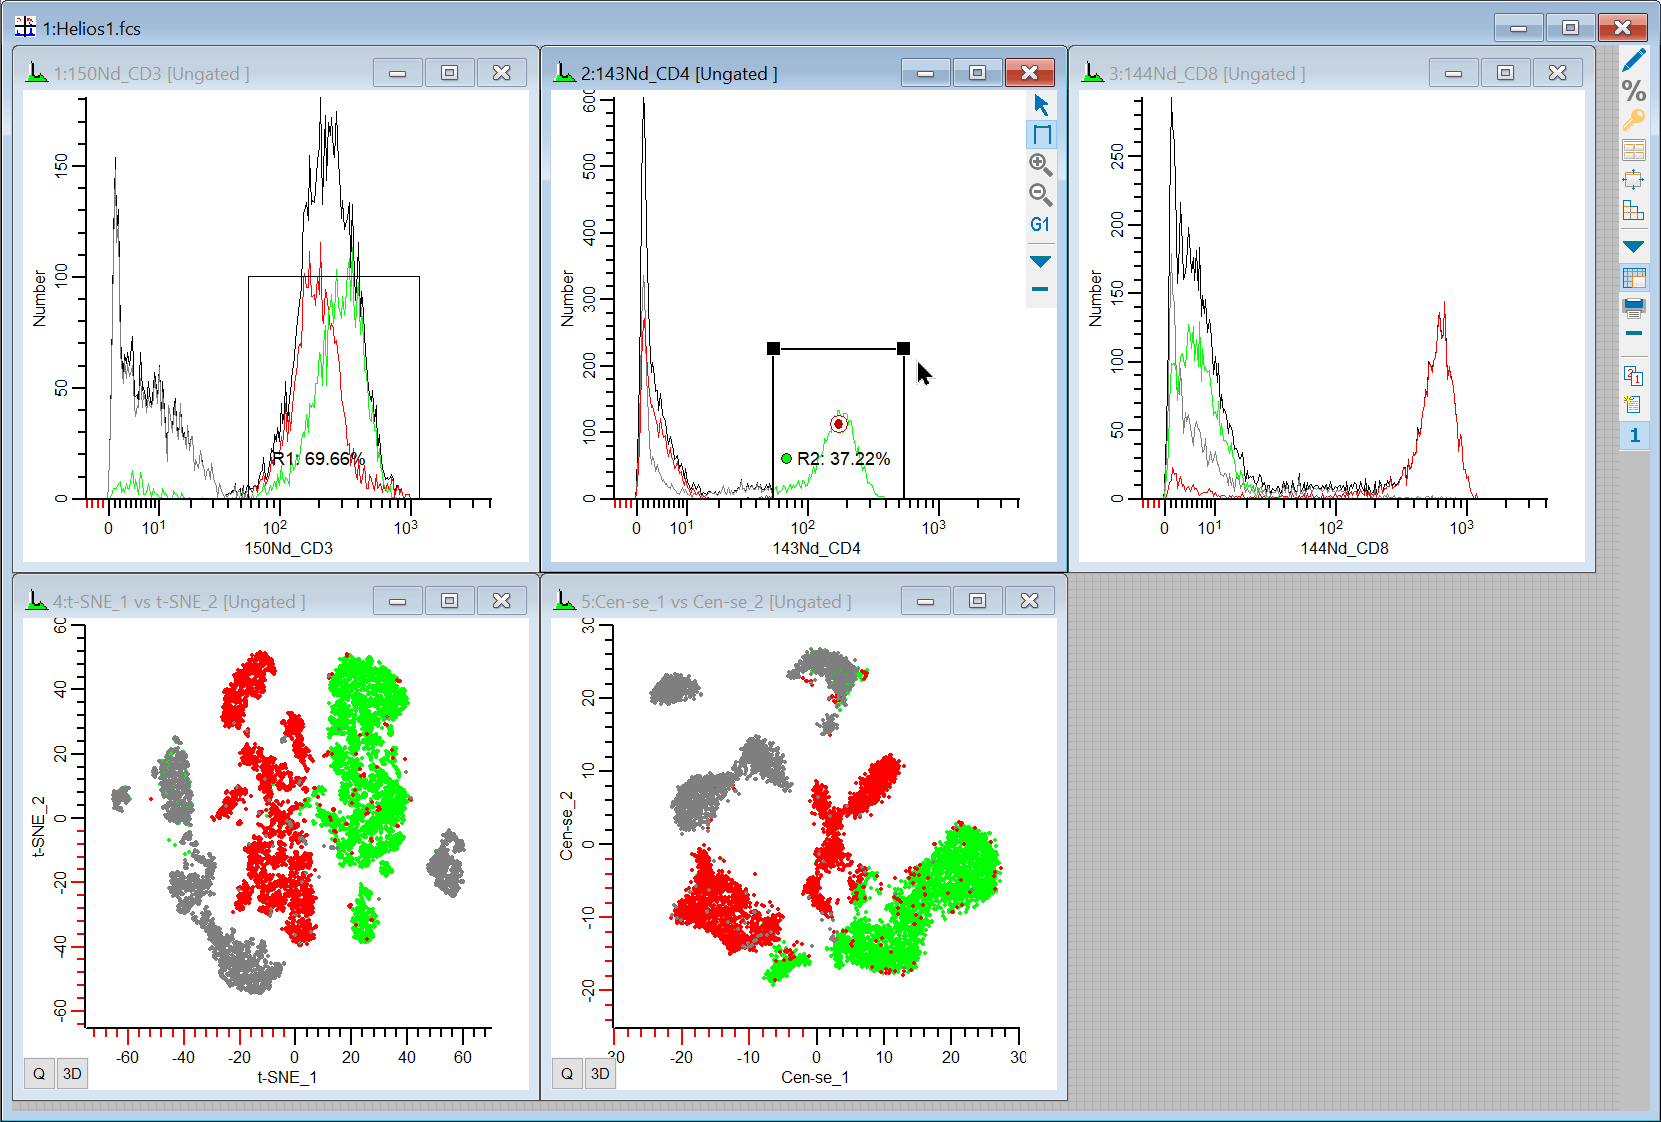Image resolution: width=1661 pixels, height=1122 pixels.
Task: Collapse the right toolbar with minus icon
Action: [x=1633, y=333]
